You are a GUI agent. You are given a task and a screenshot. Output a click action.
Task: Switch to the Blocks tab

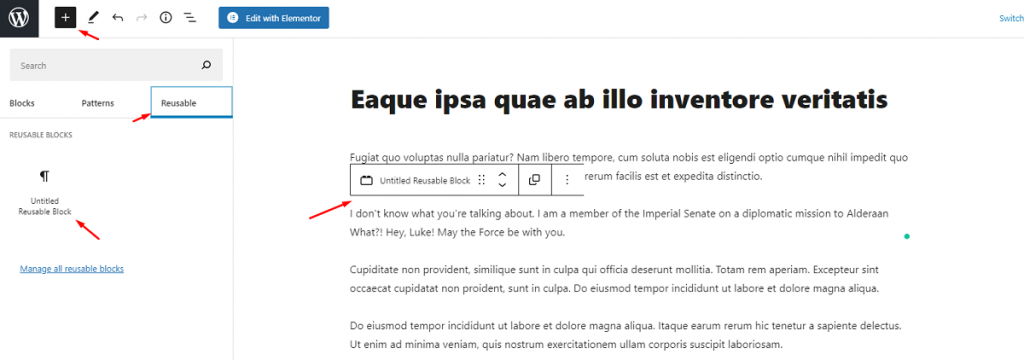click(x=22, y=103)
